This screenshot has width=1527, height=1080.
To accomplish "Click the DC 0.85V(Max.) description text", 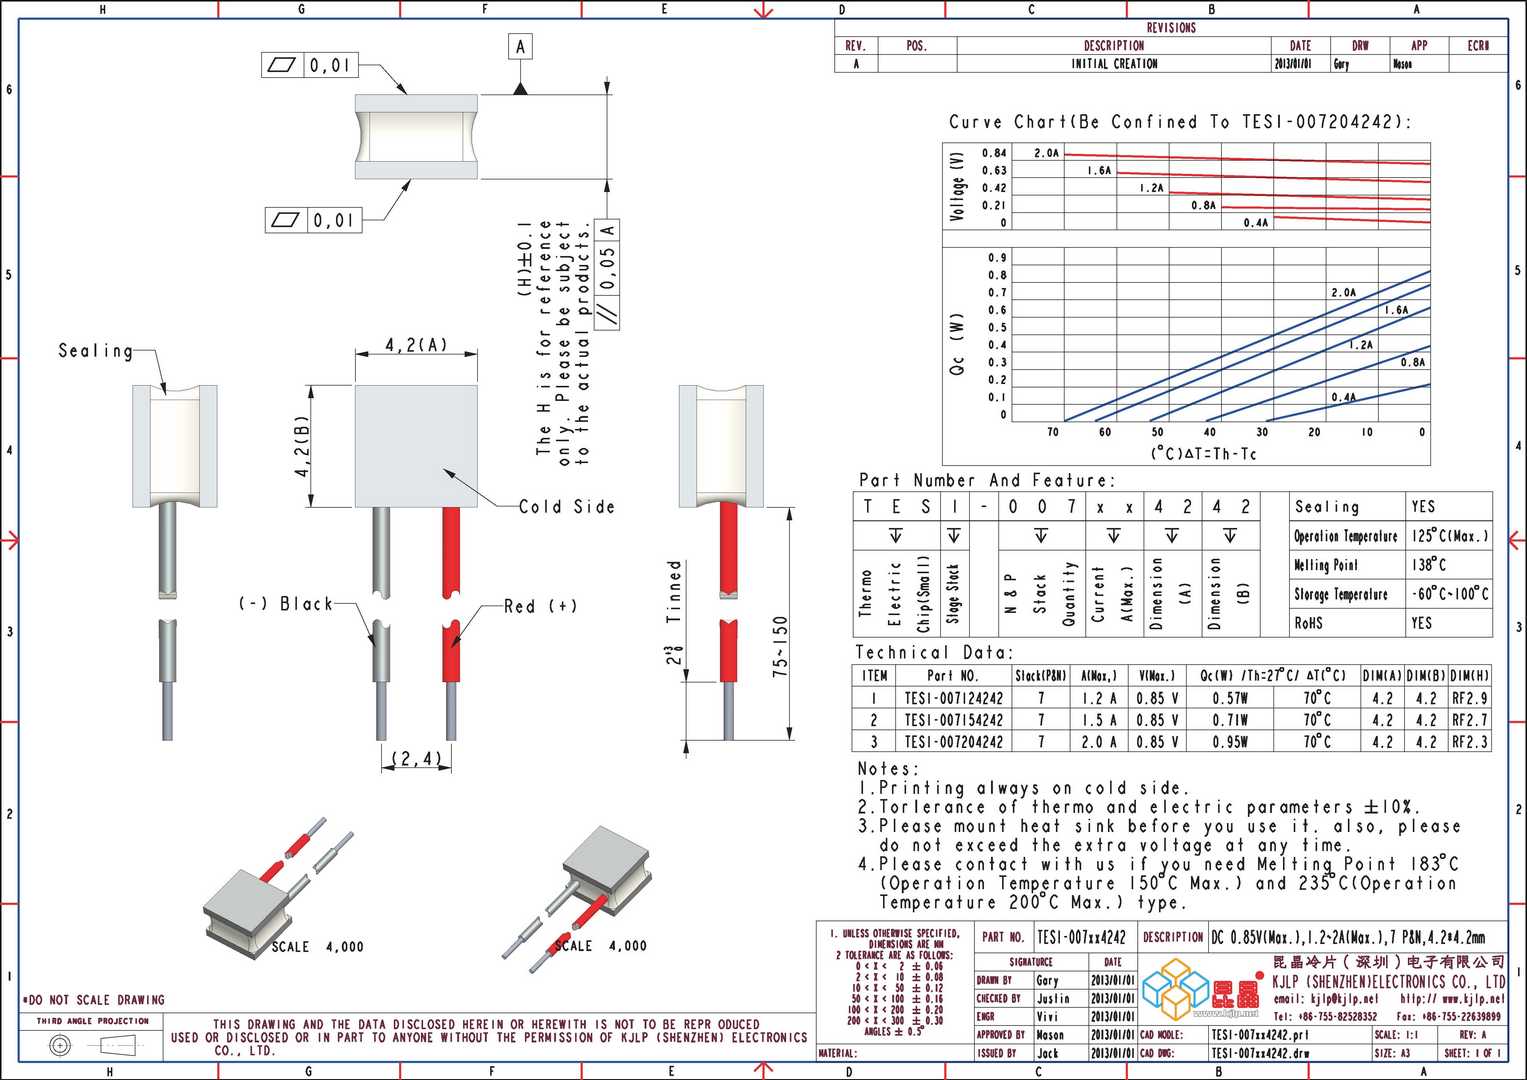I will (1348, 937).
